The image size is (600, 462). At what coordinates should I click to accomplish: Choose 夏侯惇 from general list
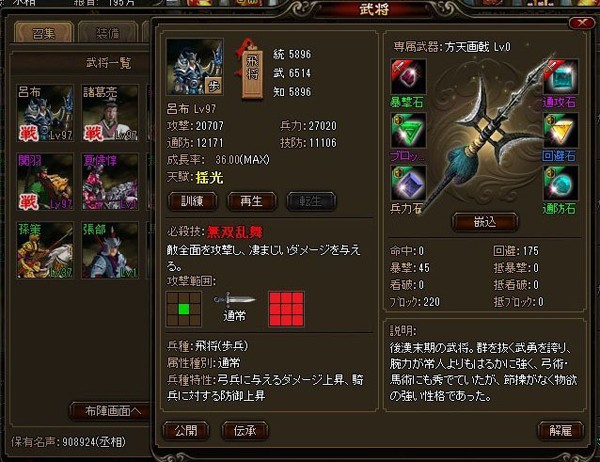click(110, 181)
